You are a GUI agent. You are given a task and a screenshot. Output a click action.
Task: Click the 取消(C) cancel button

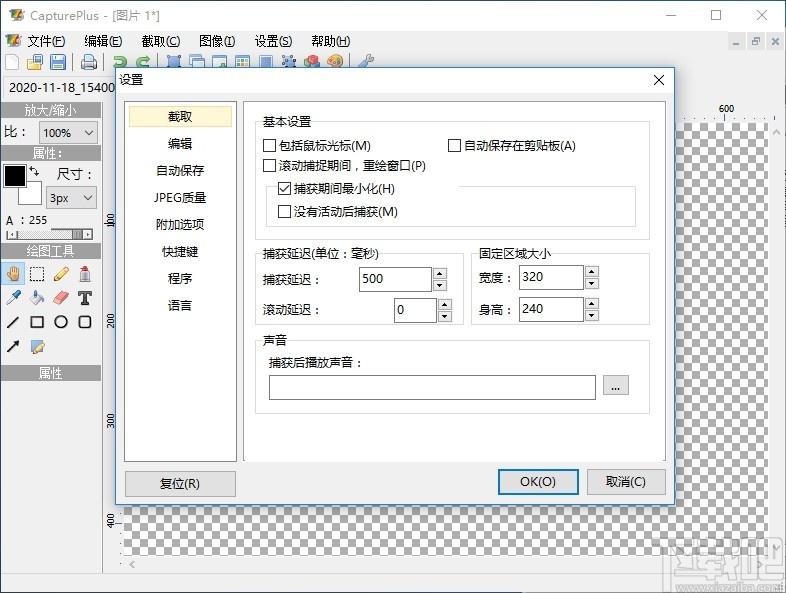(x=626, y=482)
